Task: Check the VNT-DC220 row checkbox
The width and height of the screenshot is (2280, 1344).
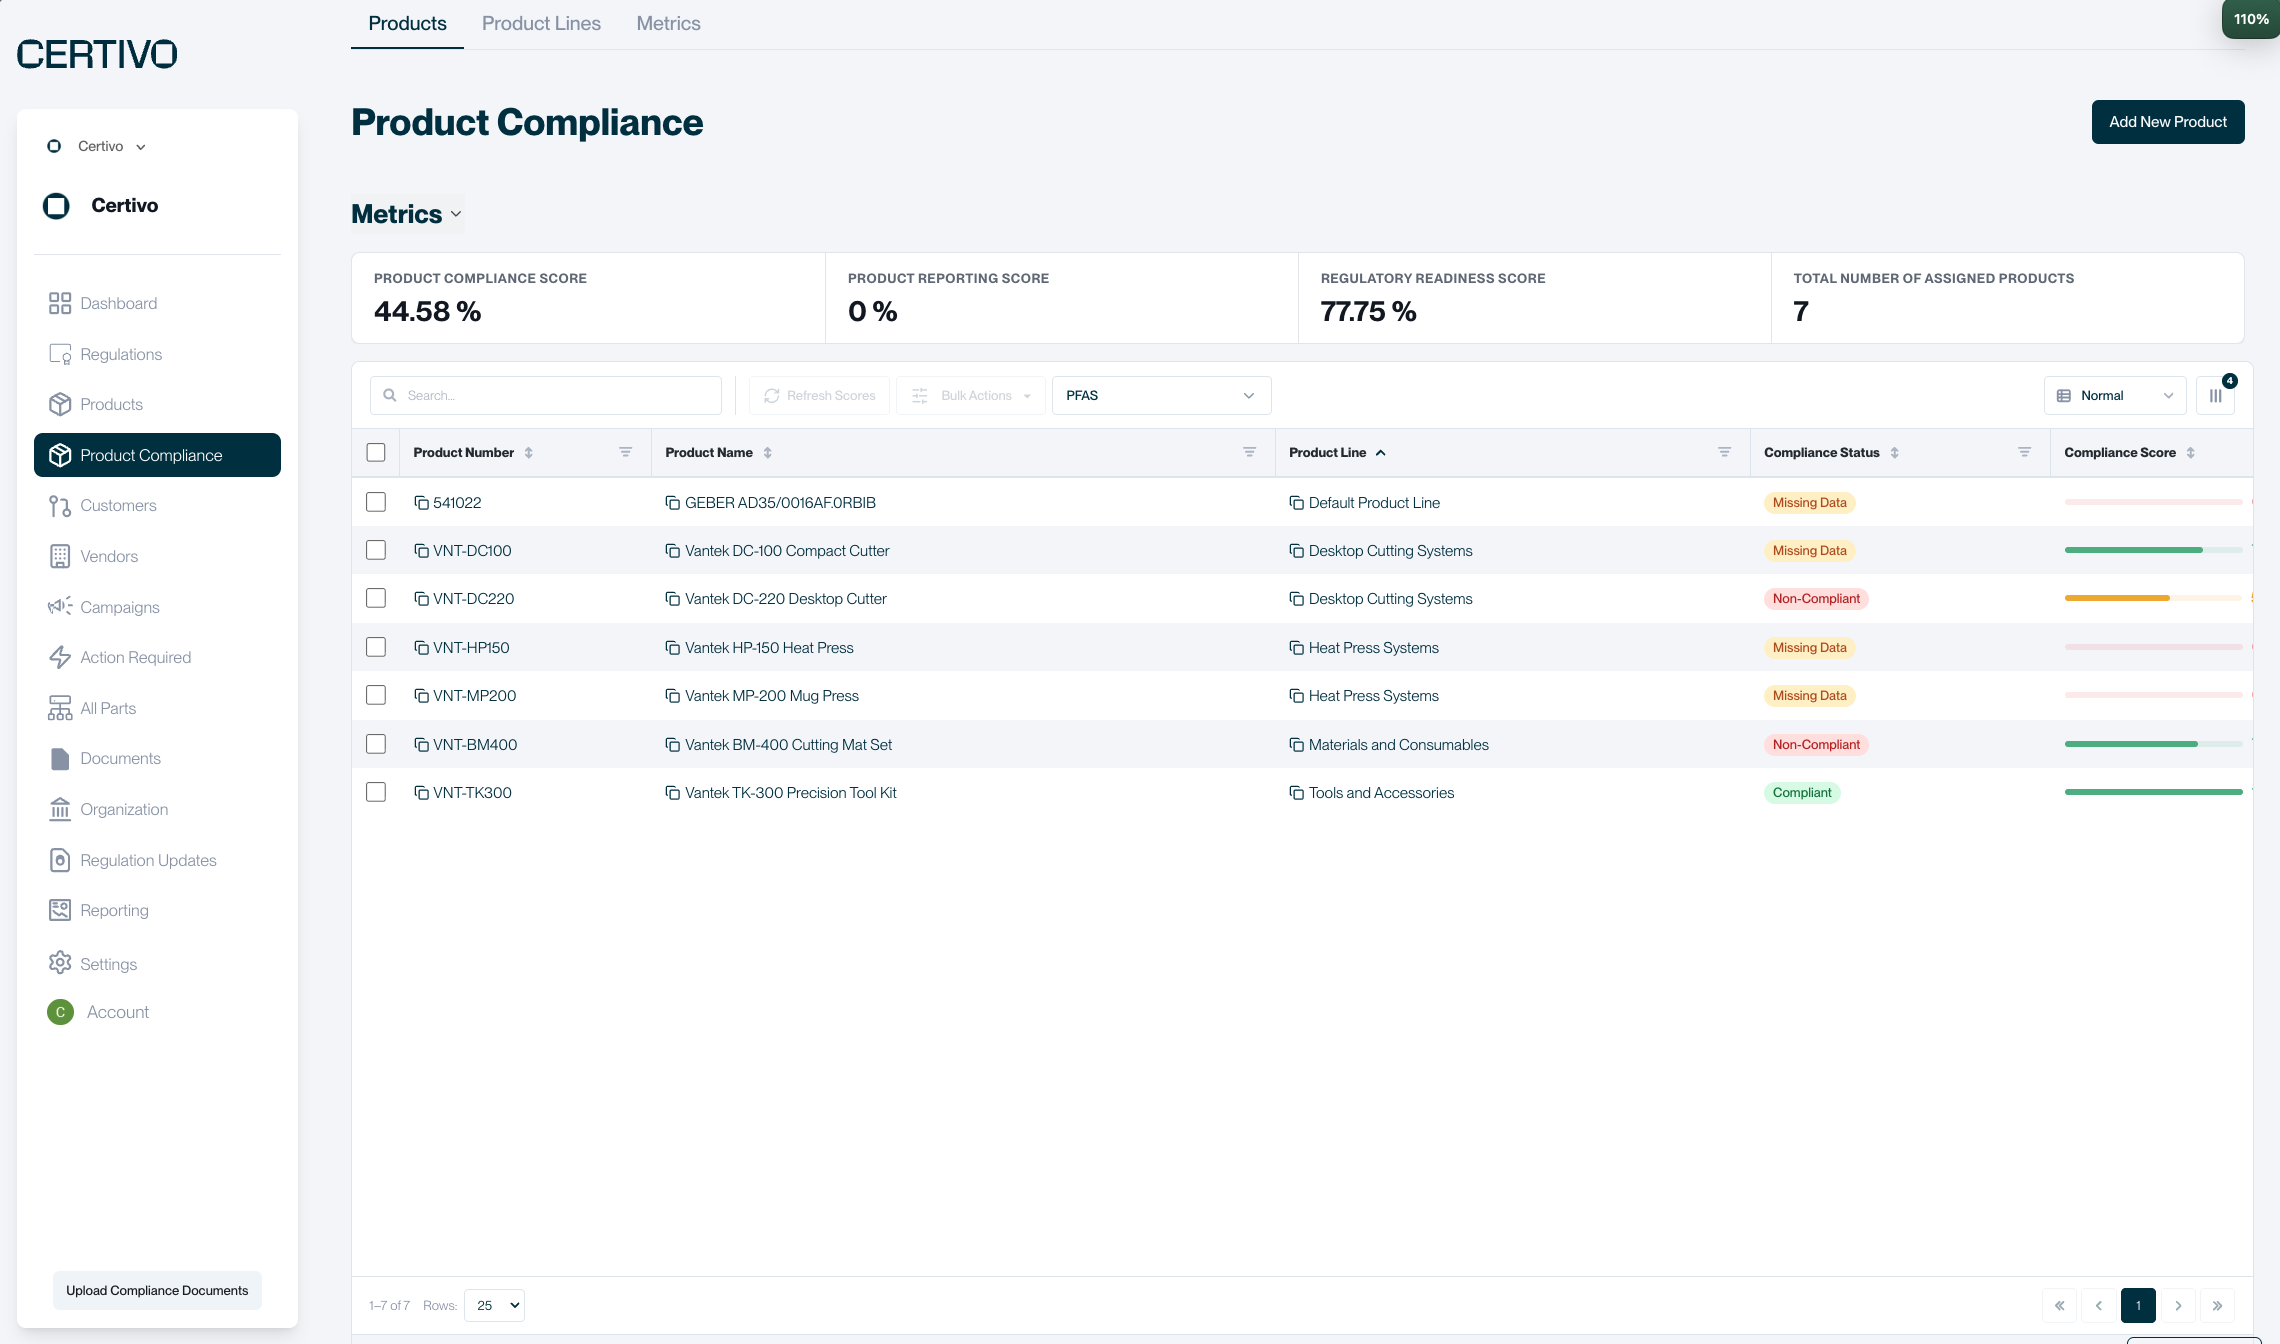Action: [x=376, y=598]
